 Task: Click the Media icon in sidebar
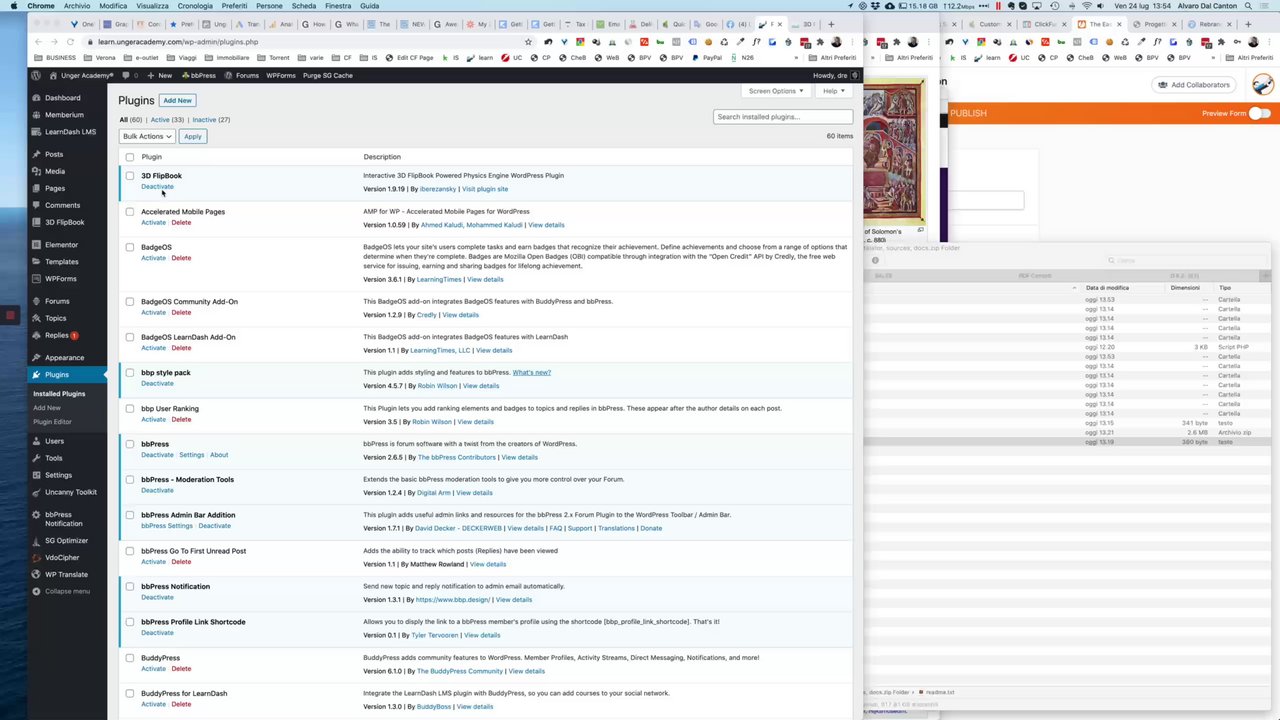(x=36, y=171)
